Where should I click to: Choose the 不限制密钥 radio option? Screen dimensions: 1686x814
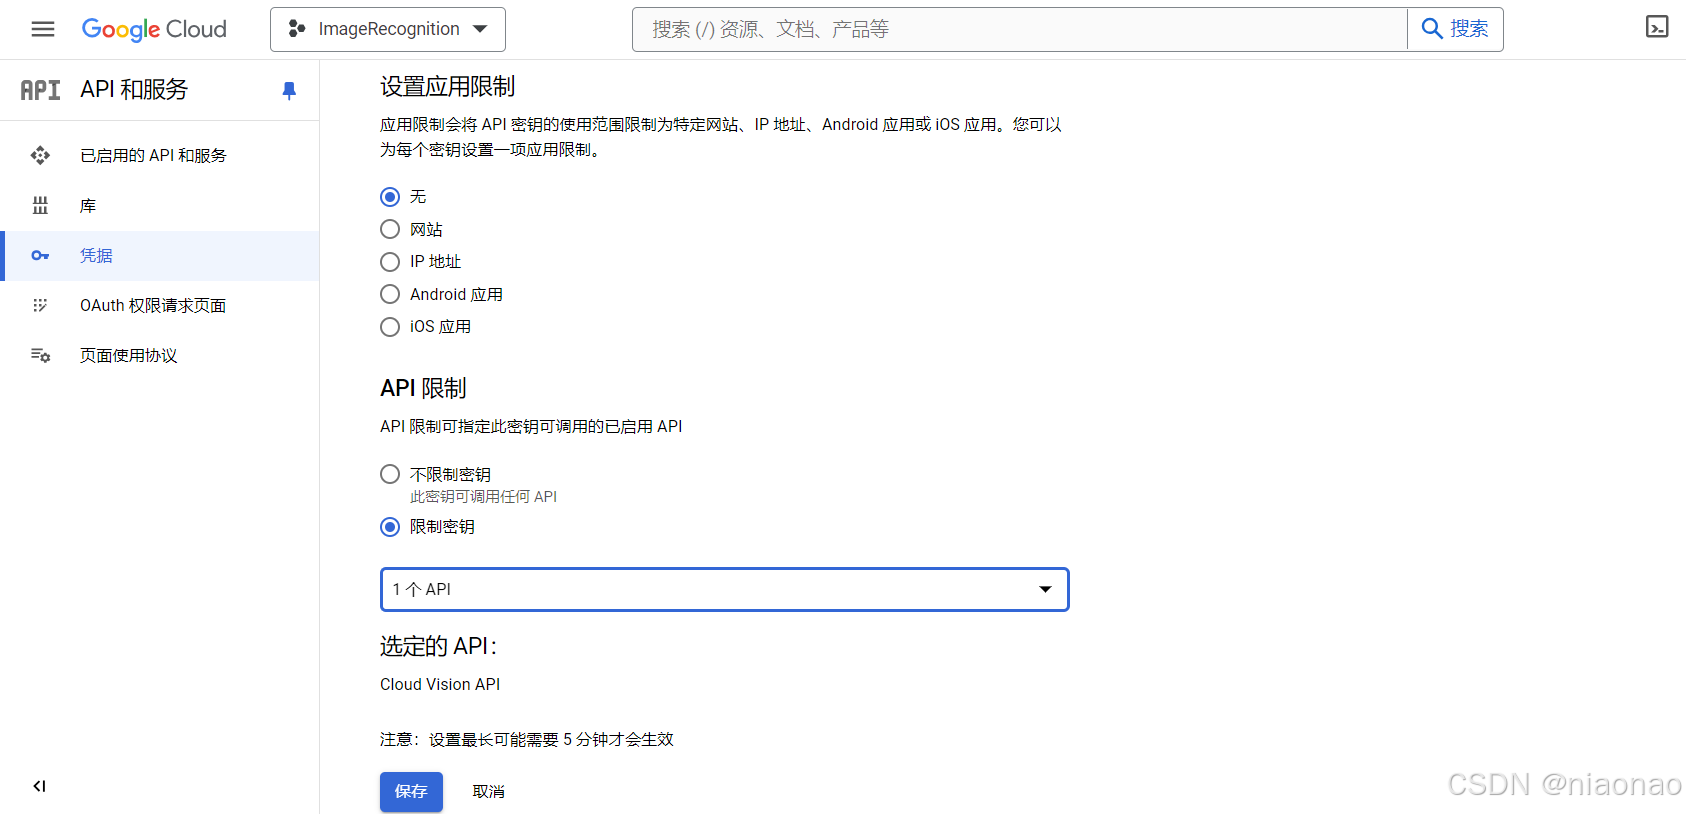click(x=390, y=474)
